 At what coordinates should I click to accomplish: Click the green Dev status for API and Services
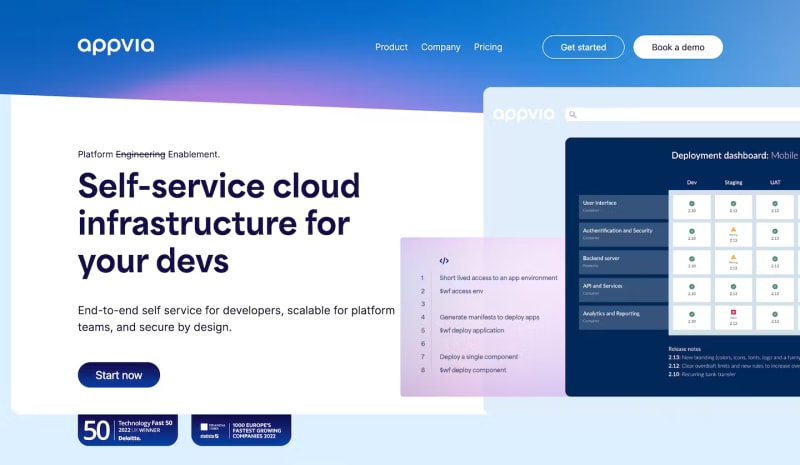point(692,289)
